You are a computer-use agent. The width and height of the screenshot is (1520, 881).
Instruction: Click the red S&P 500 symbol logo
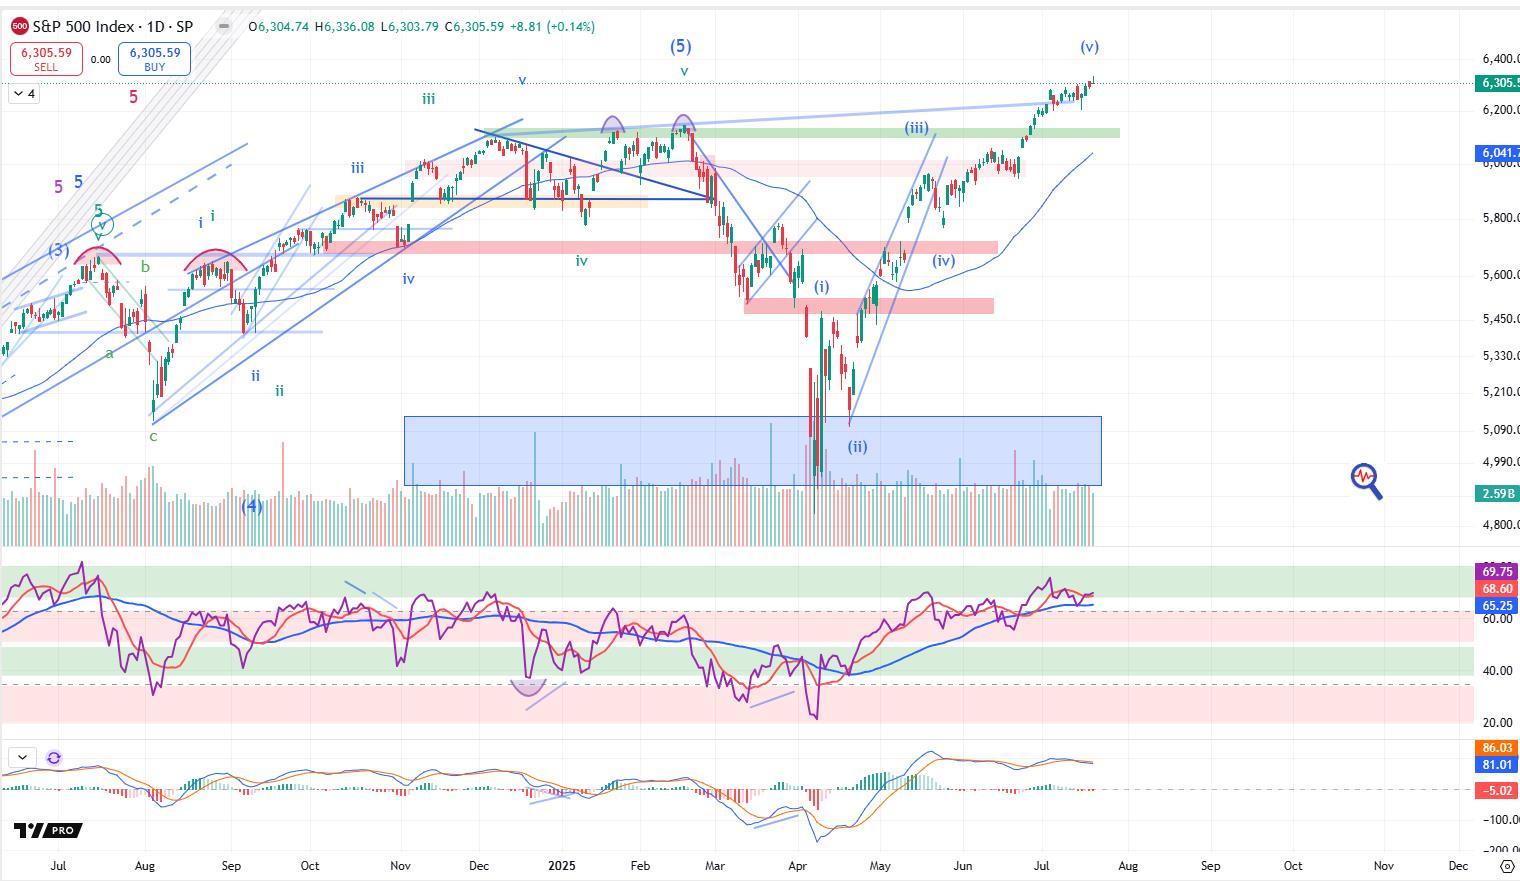(19, 26)
